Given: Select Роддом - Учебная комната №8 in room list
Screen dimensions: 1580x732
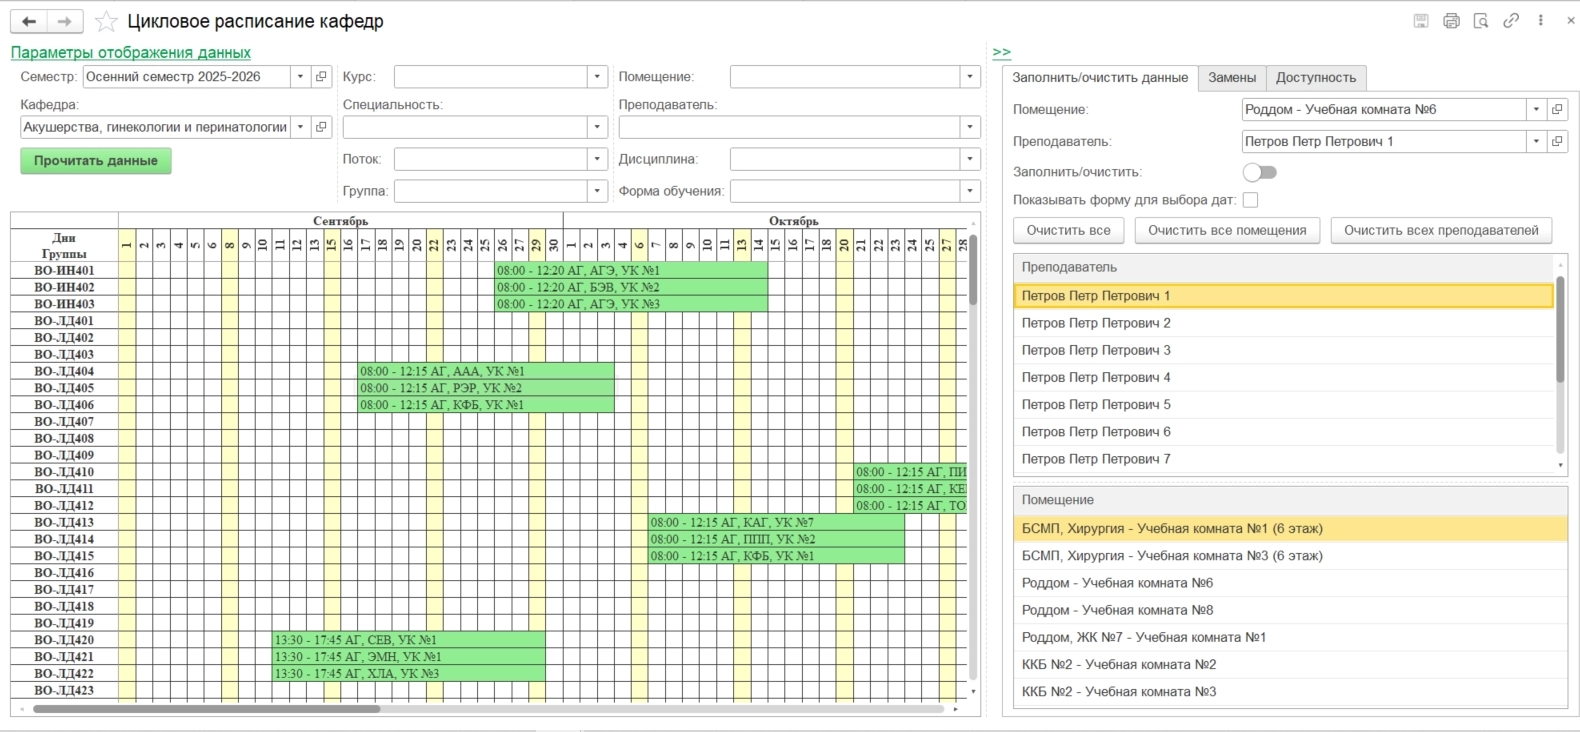Looking at the screenshot, I should coord(1117,610).
